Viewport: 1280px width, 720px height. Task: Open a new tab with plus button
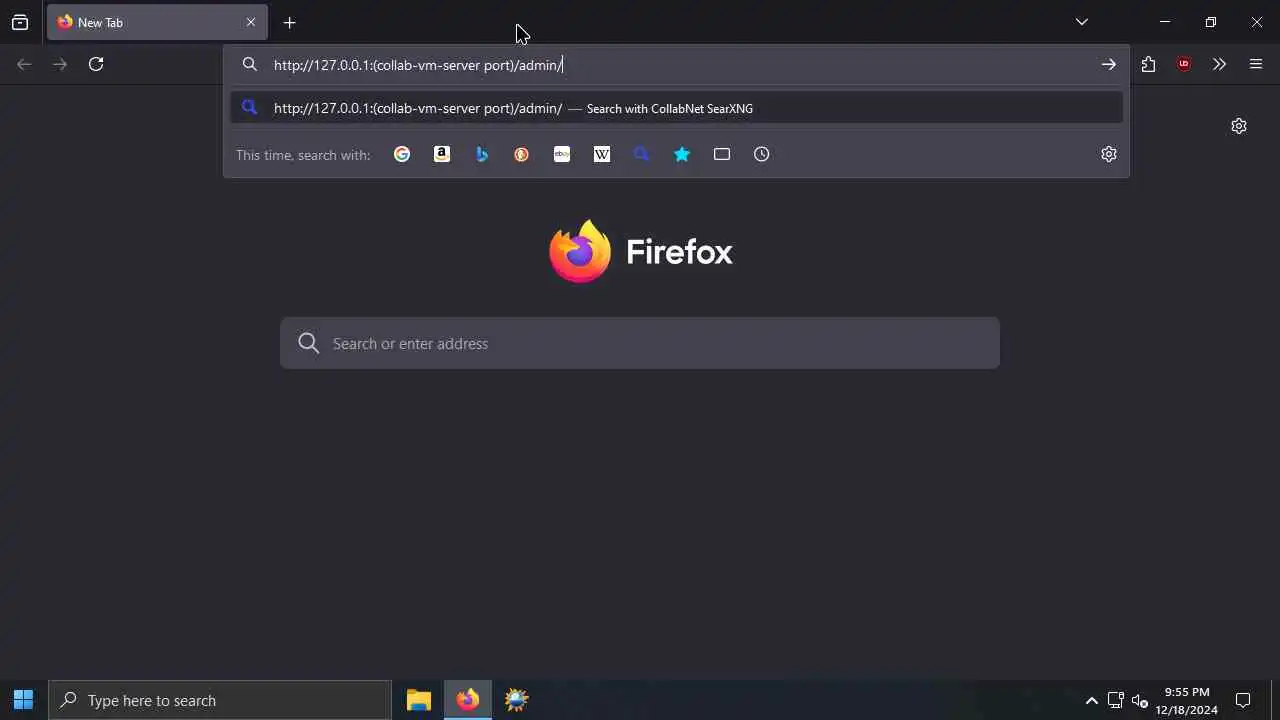[290, 22]
